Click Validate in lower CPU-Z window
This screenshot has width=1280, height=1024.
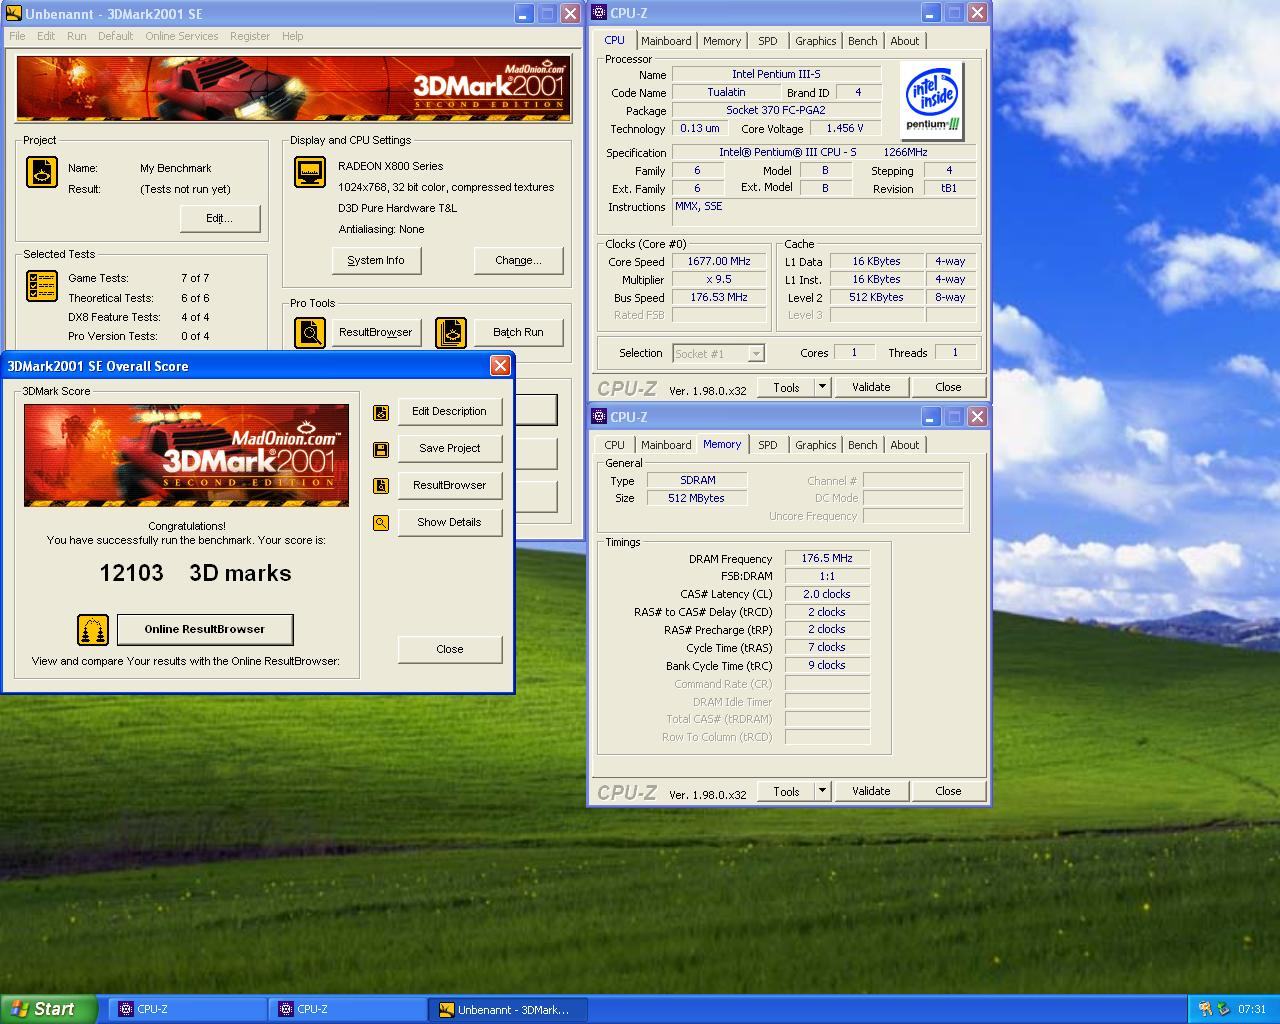[871, 791]
